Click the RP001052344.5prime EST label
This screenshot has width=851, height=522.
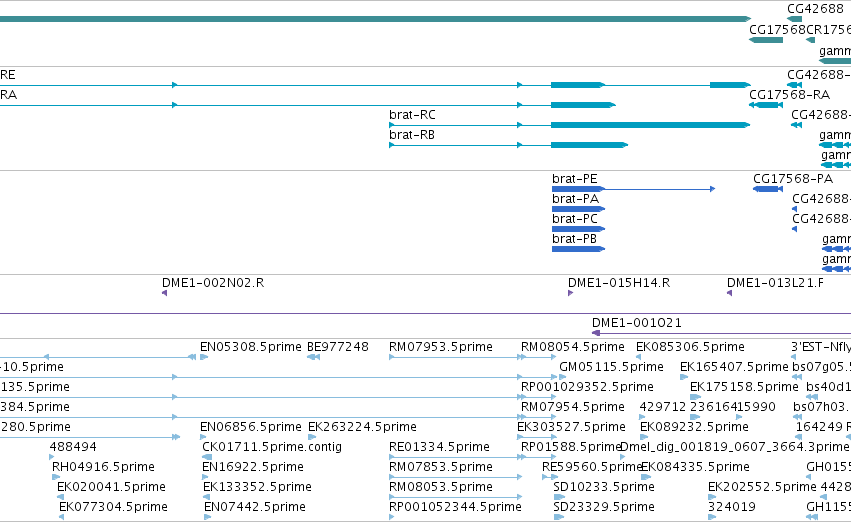(455, 507)
